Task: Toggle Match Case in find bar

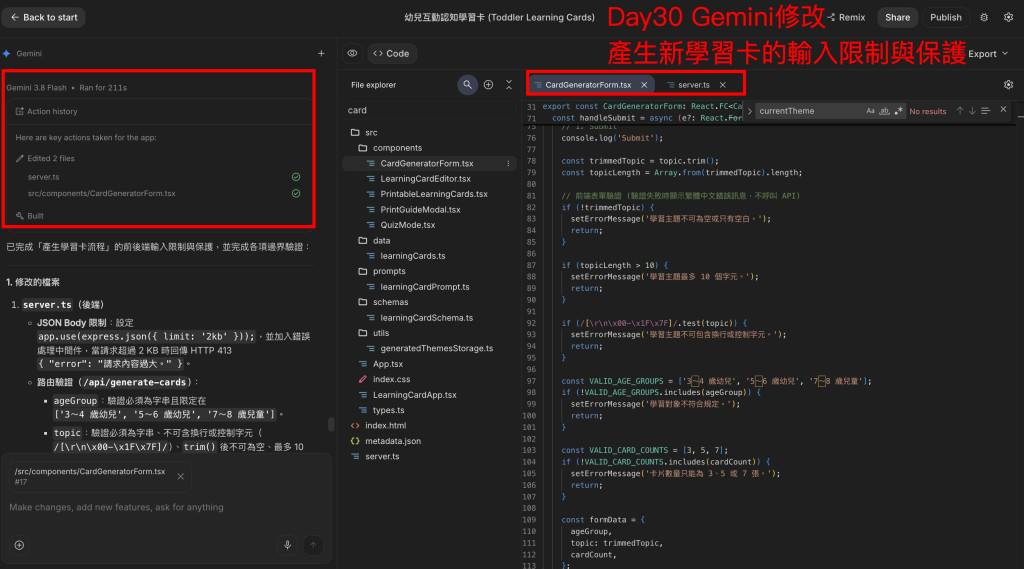Action: point(871,111)
